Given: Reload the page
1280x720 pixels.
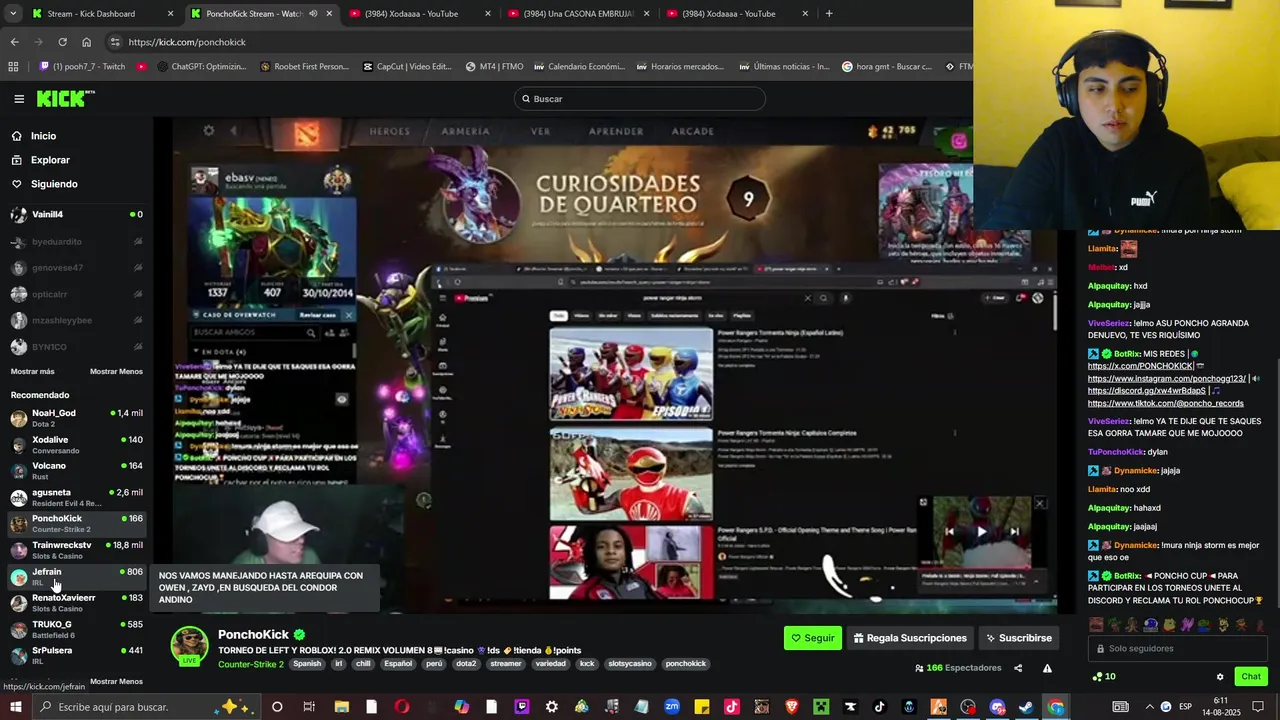Looking at the screenshot, I should point(62,42).
